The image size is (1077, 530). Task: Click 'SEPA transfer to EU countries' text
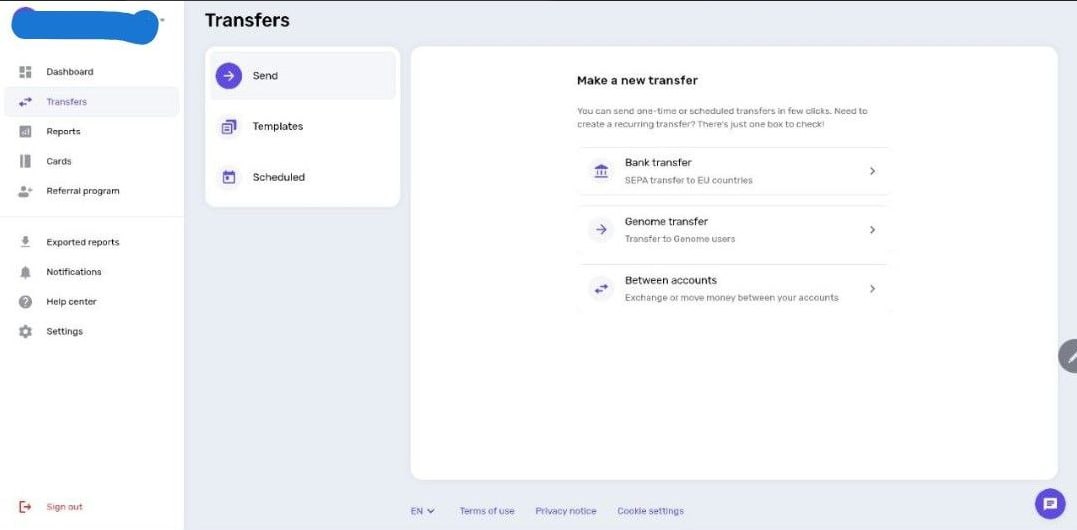click(689, 181)
